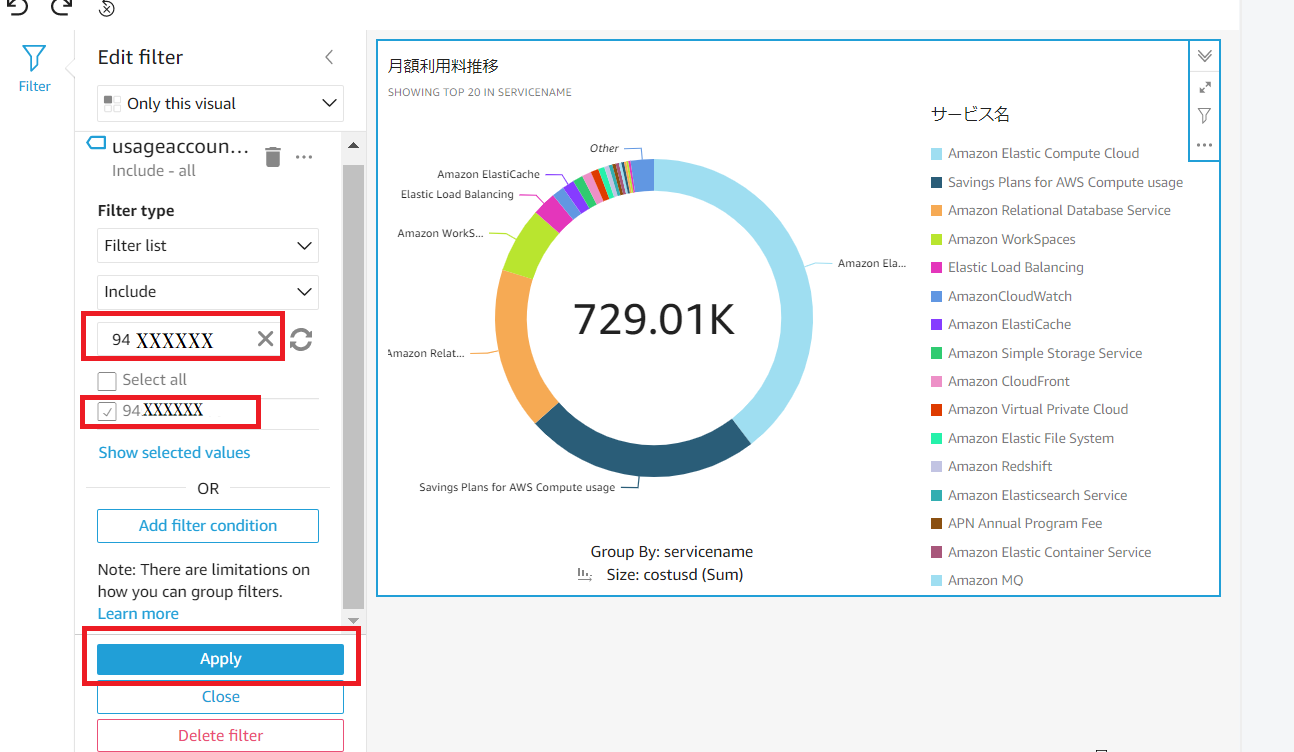Open the Learn more link

click(x=138, y=614)
